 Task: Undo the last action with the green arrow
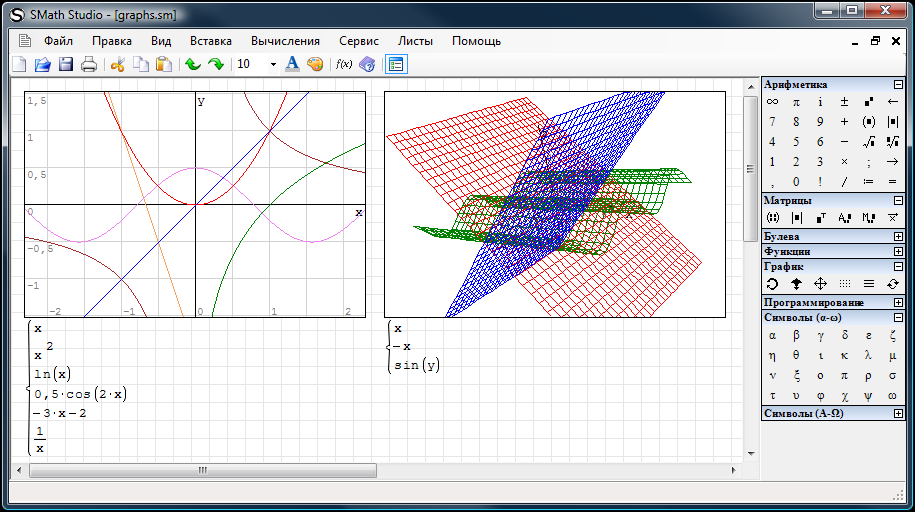[x=193, y=64]
